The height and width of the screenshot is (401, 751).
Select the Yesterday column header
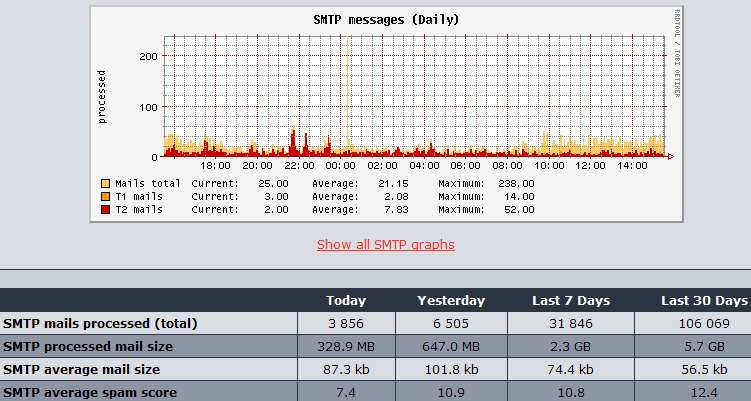pyautogui.click(x=451, y=300)
